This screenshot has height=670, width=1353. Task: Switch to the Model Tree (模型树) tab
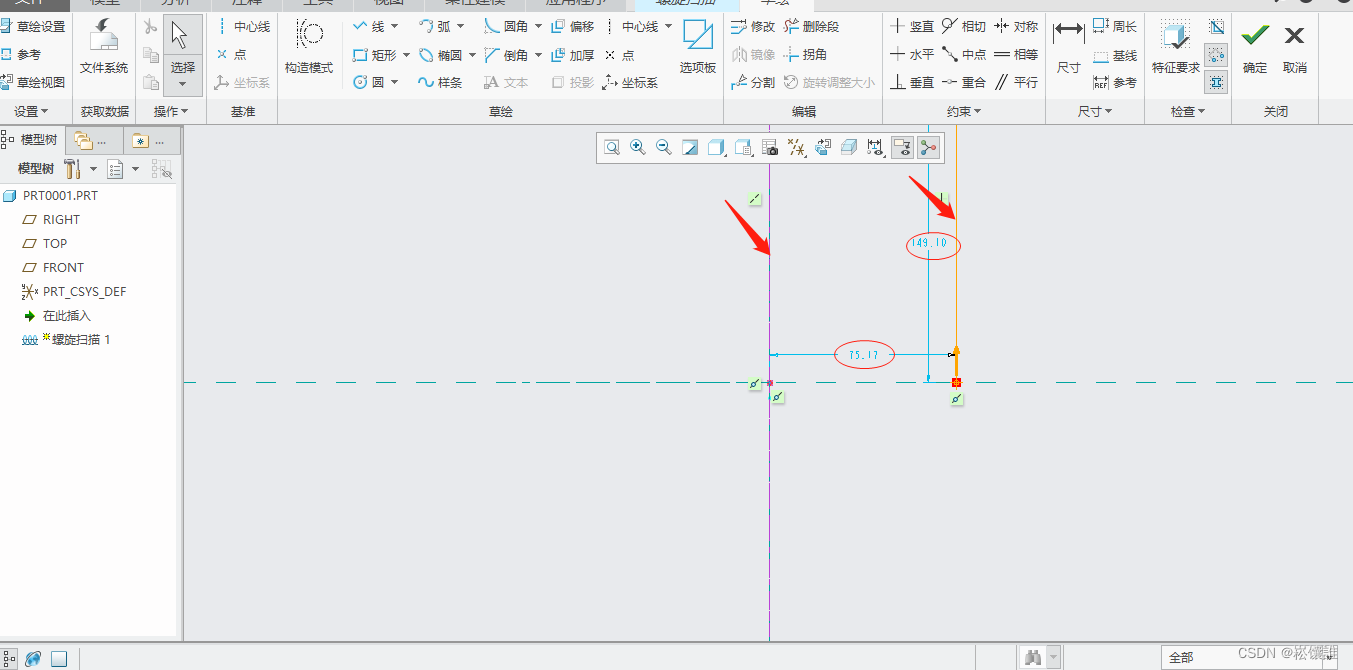tap(32, 140)
